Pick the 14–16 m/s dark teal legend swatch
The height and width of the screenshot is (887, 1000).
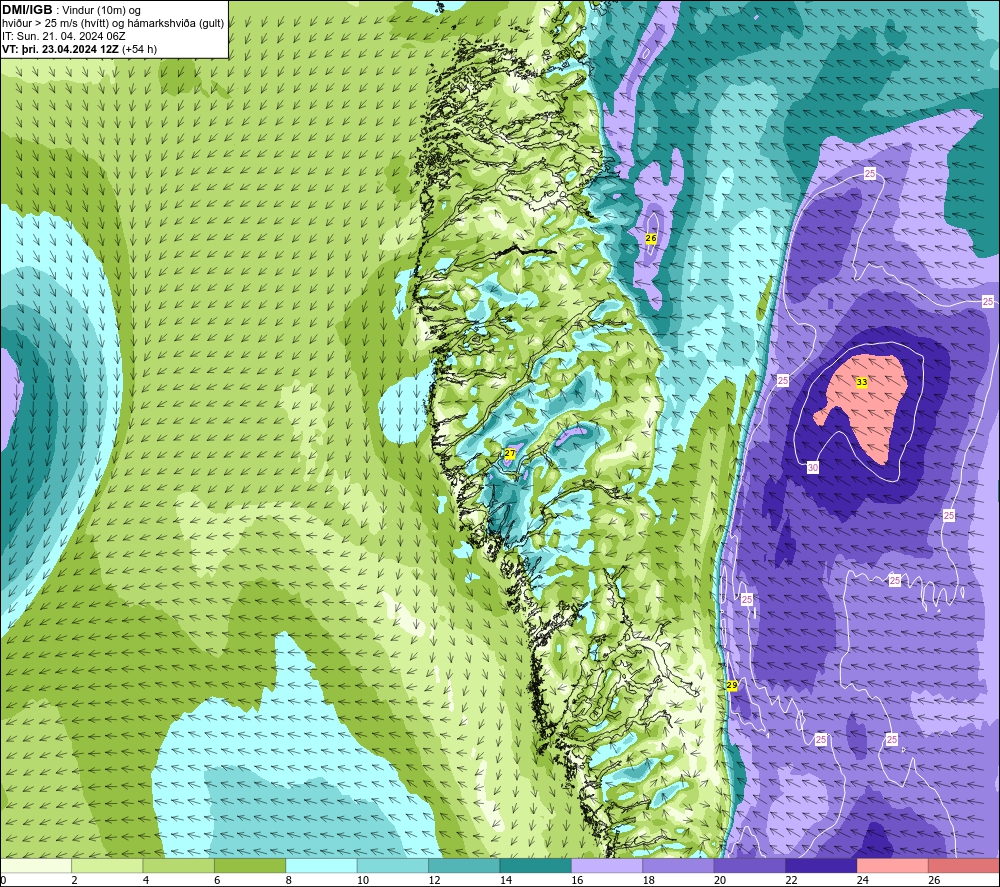(x=536, y=865)
